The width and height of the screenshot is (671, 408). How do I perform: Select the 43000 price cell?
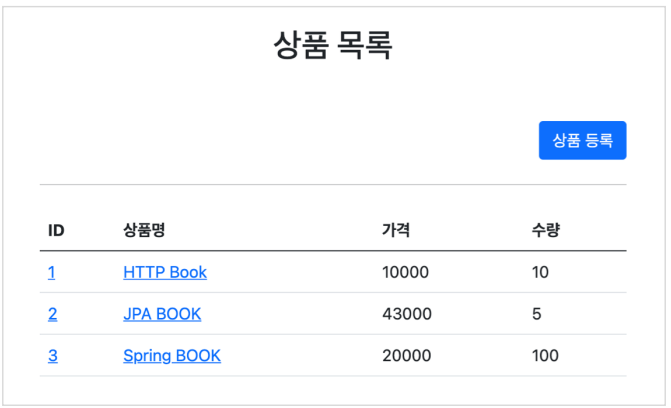click(407, 314)
